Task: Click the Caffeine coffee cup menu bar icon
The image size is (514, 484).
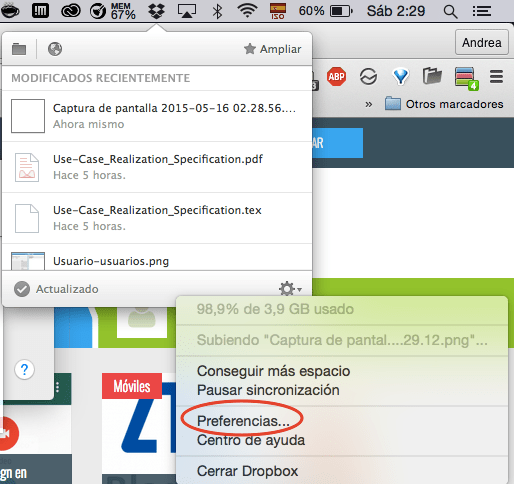Action: [x=10, y=11]
